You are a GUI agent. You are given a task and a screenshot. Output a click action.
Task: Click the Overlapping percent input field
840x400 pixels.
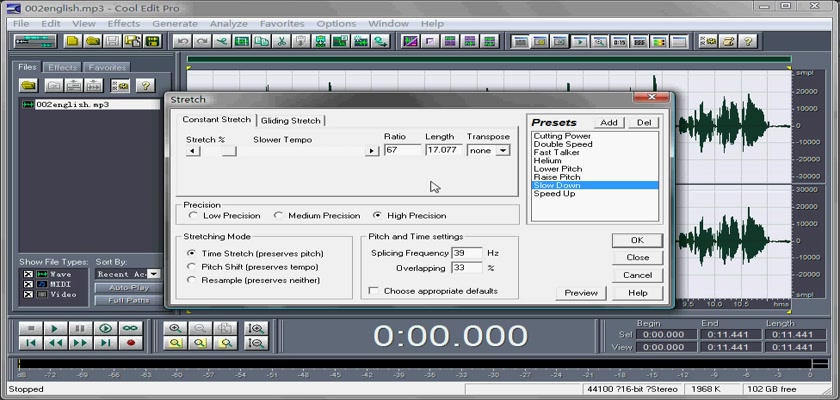click(467, 268)
